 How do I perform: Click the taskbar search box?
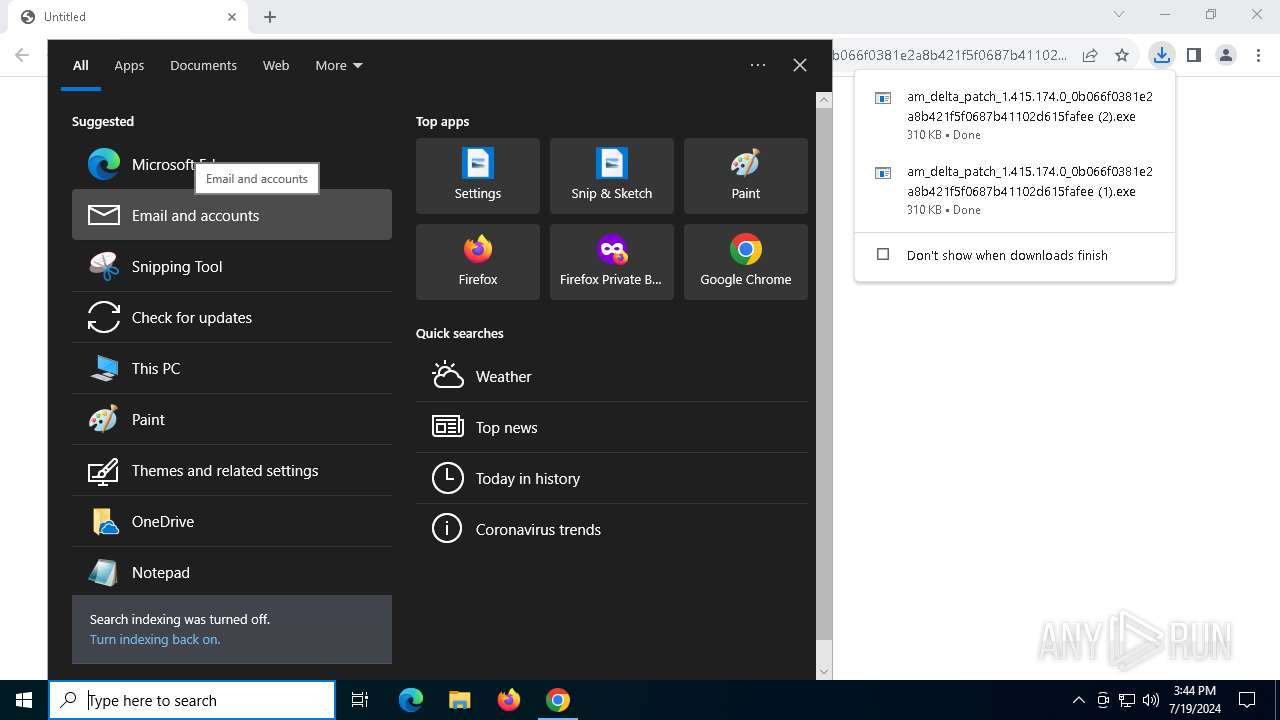(192, 700)
